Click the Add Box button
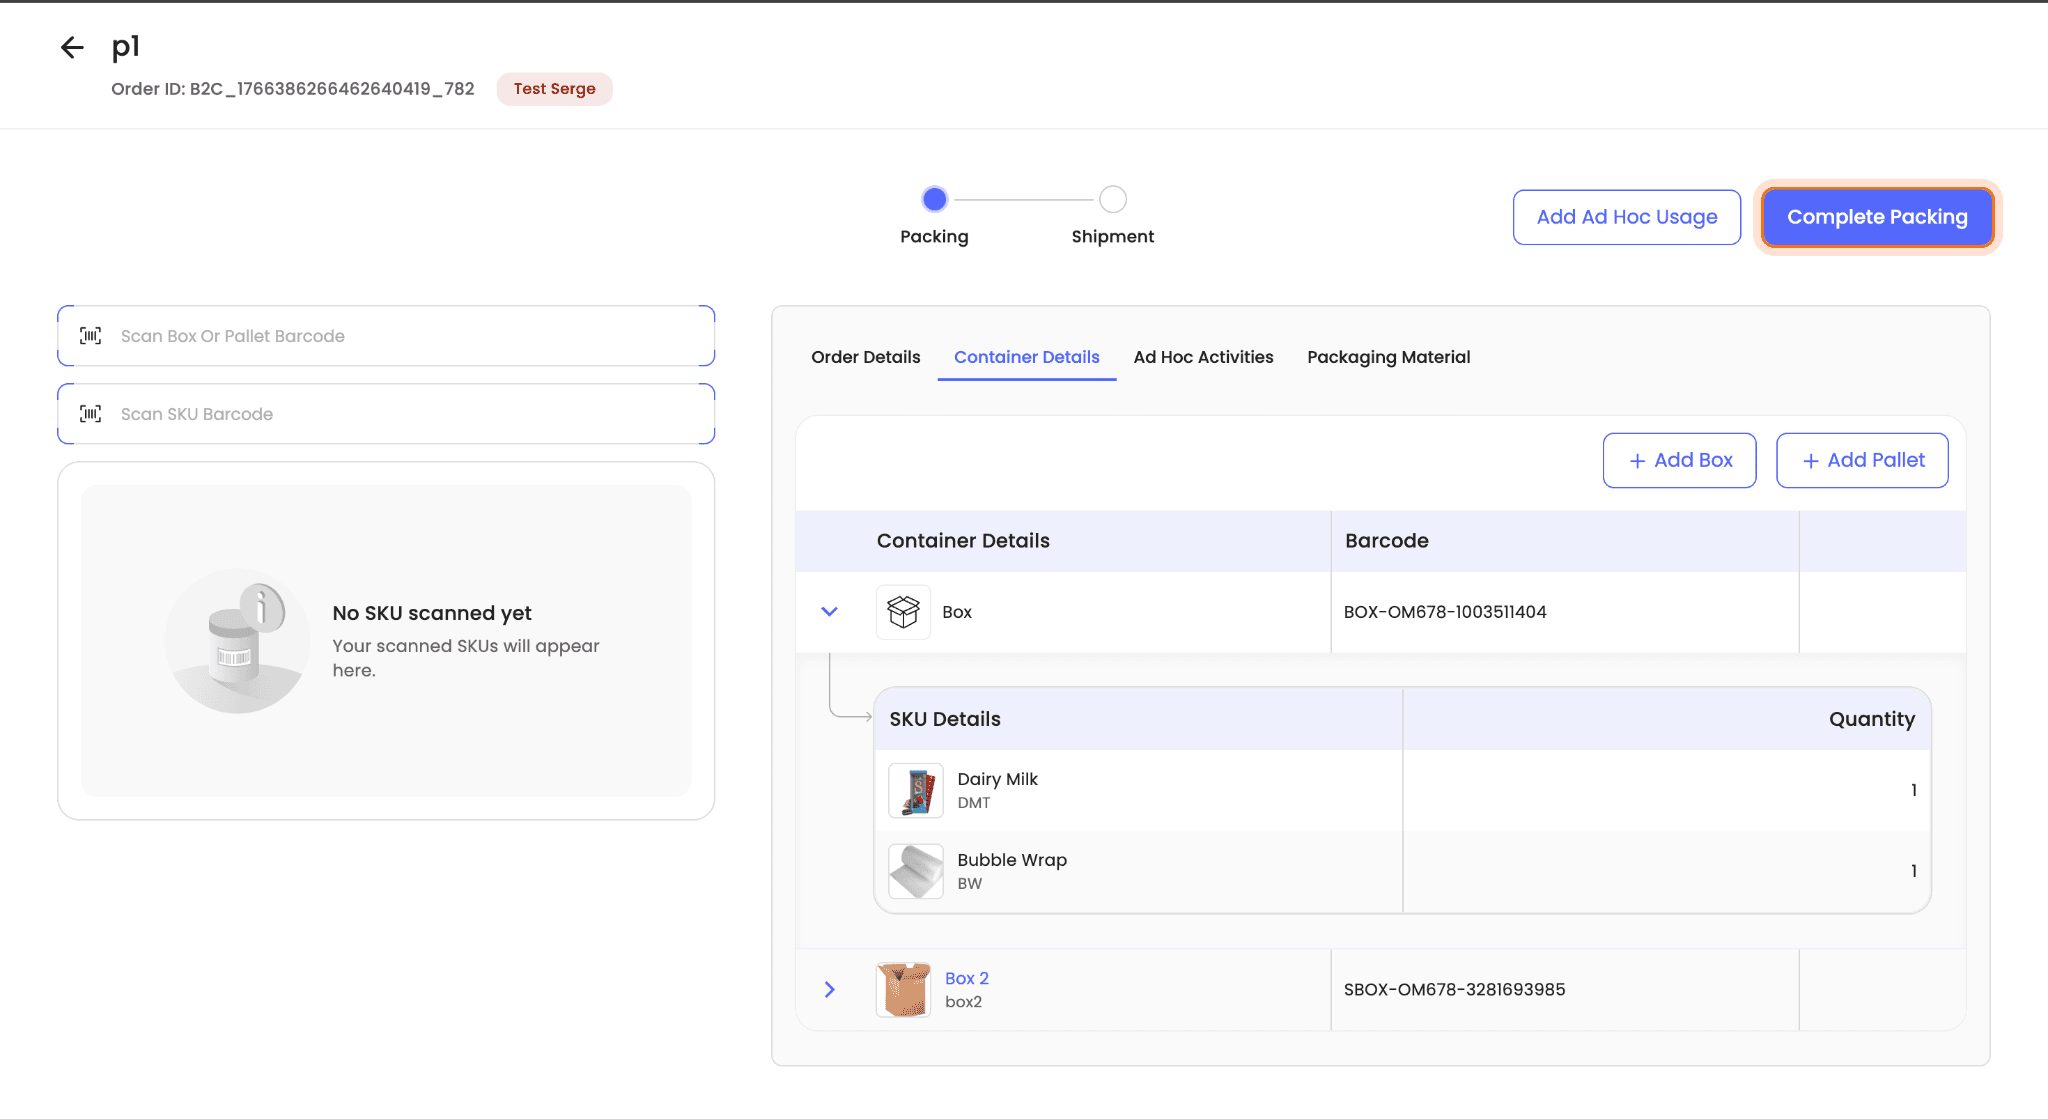 coord(1679,460)
